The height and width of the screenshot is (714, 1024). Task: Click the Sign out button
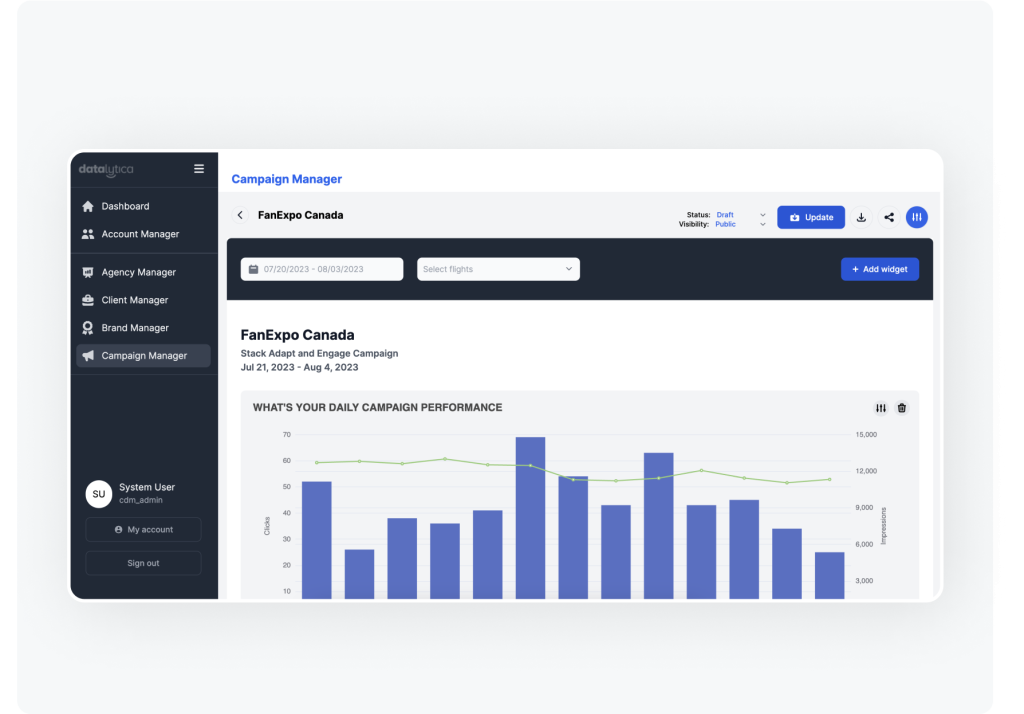click(143, 563)
